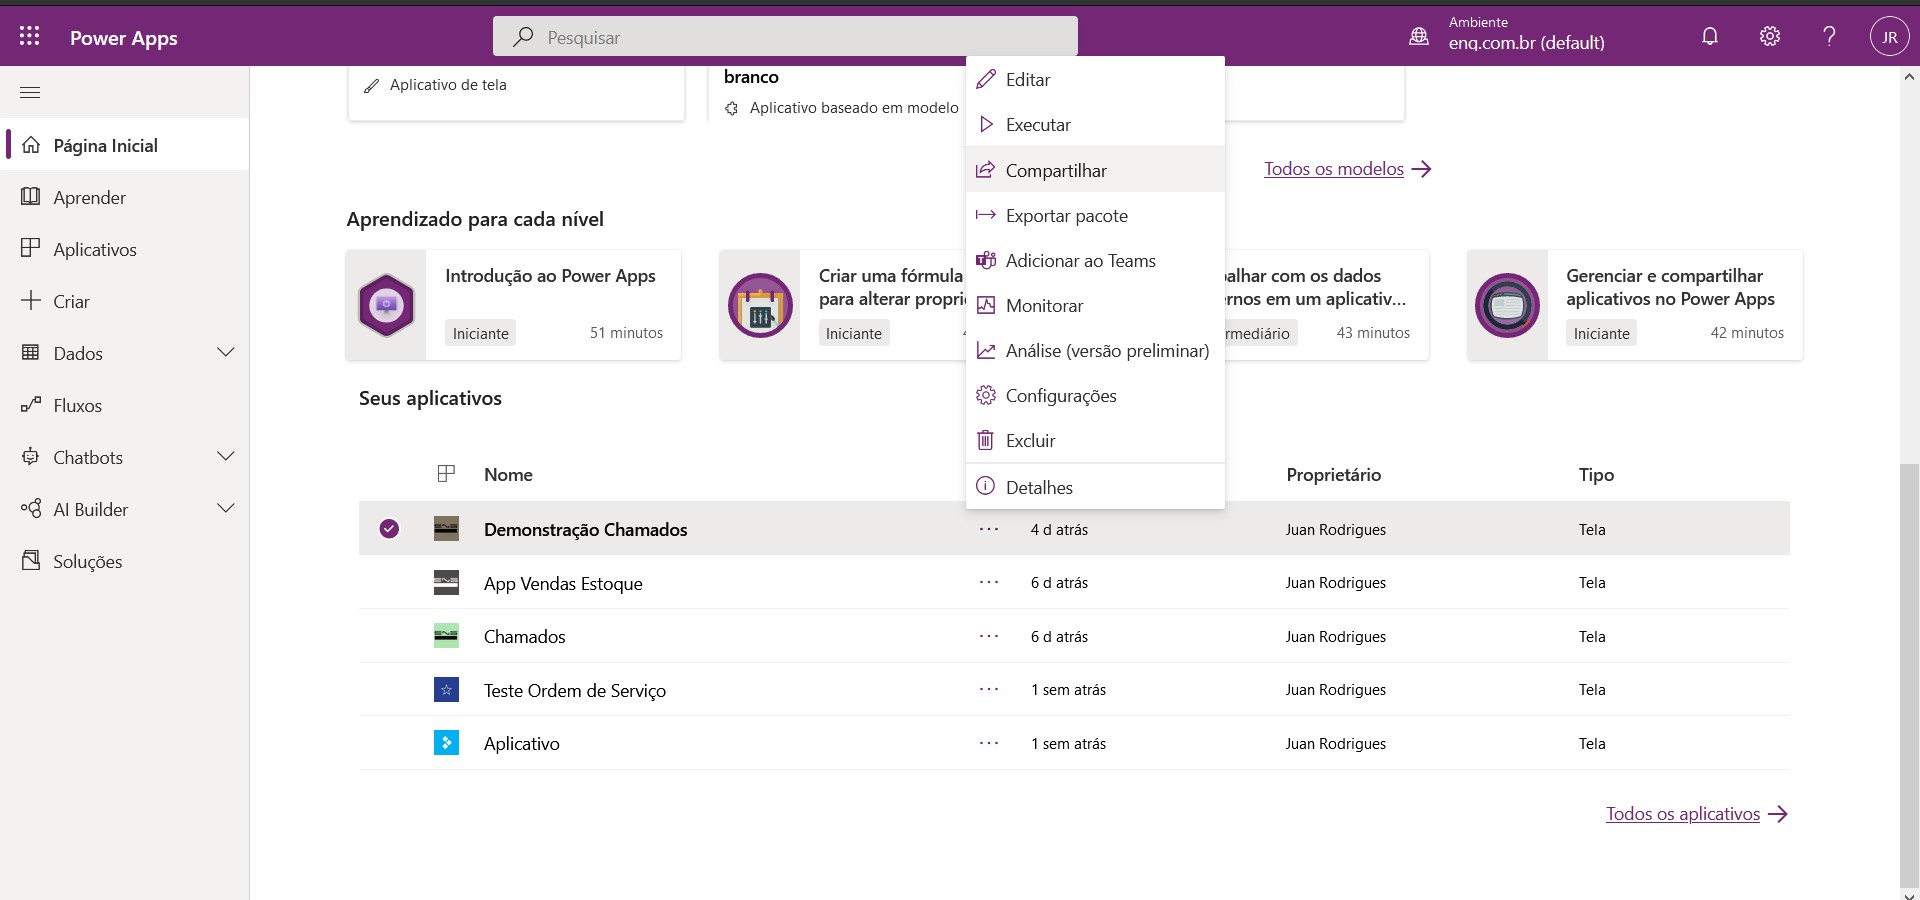Click Teste Ordem de Serviço star icon
This screenshot has height=900, width=1920.
(x=446, y=690)
